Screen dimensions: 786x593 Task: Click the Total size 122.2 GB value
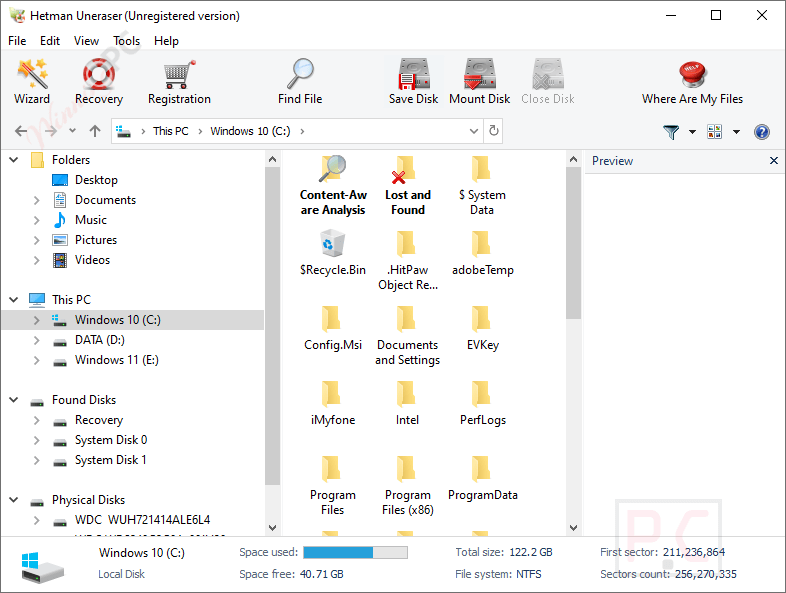[x=531, y=552]
